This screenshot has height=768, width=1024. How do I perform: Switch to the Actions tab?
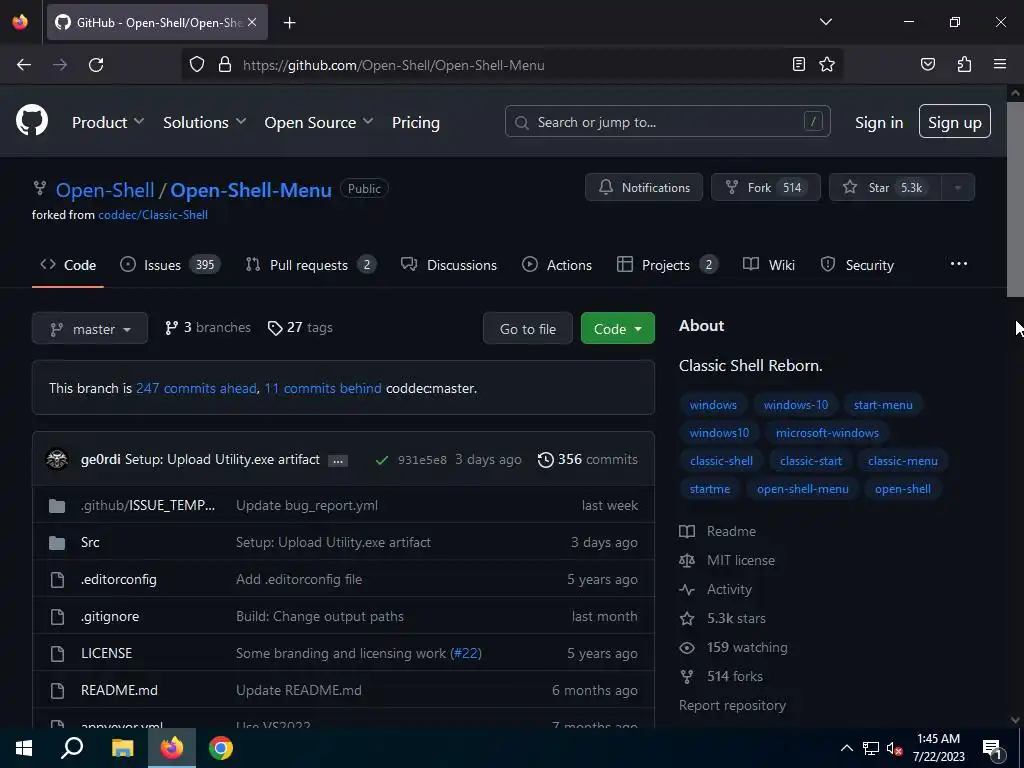(x=557, y=265)
